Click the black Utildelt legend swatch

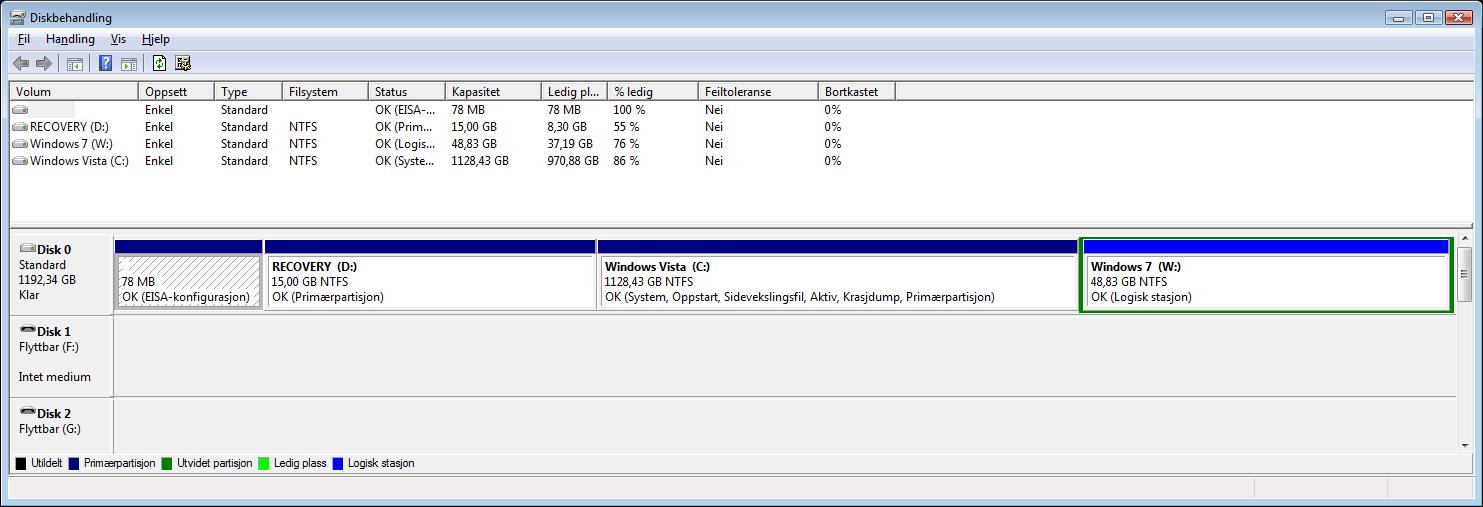coord(21,464)
